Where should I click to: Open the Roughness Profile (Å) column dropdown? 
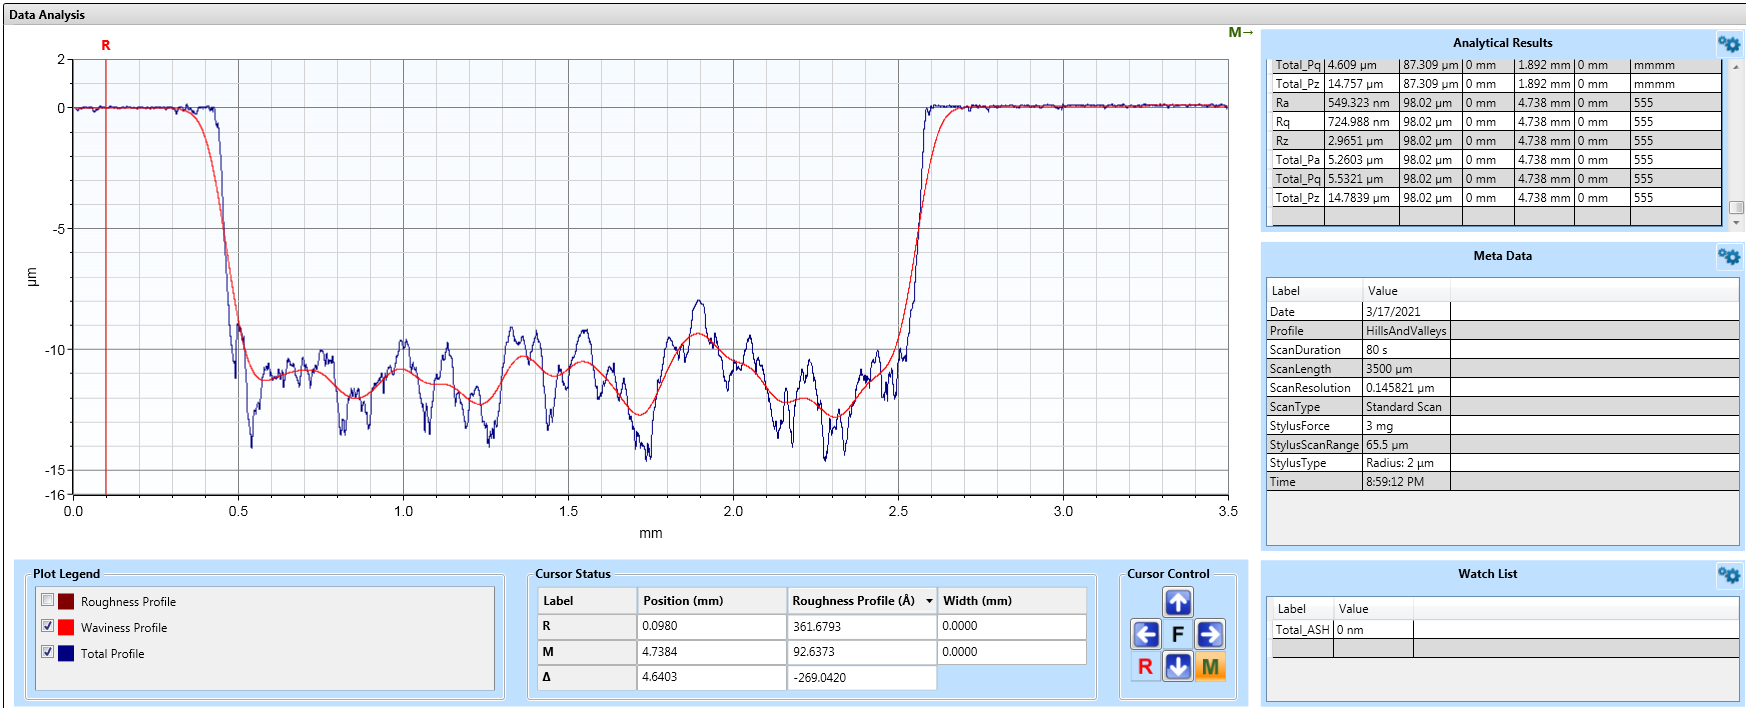929,601
